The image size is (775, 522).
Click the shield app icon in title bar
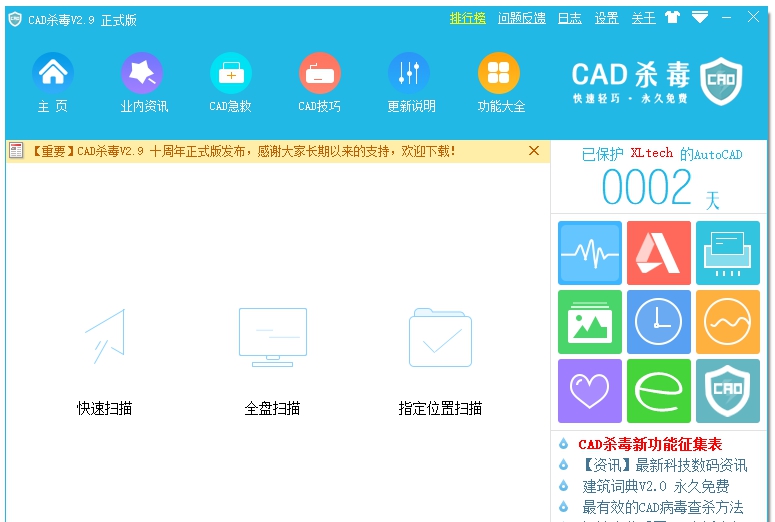coord(15,19)
